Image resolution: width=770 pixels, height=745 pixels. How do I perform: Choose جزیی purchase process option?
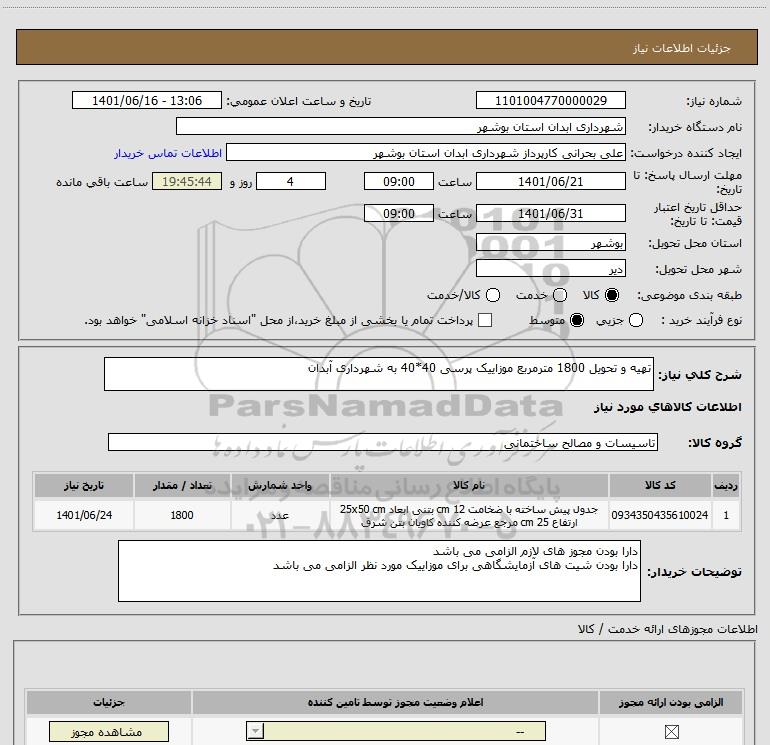635,320
